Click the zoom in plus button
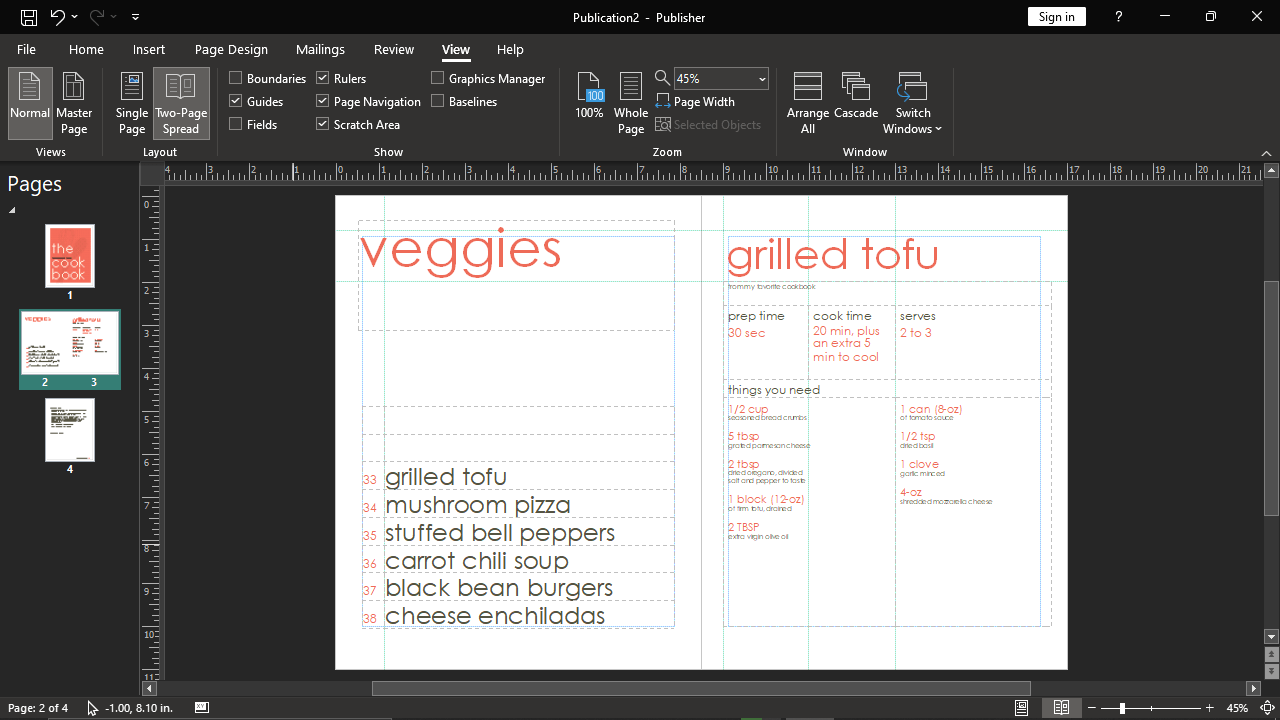1280x720 pixels. click(1210, 708)
